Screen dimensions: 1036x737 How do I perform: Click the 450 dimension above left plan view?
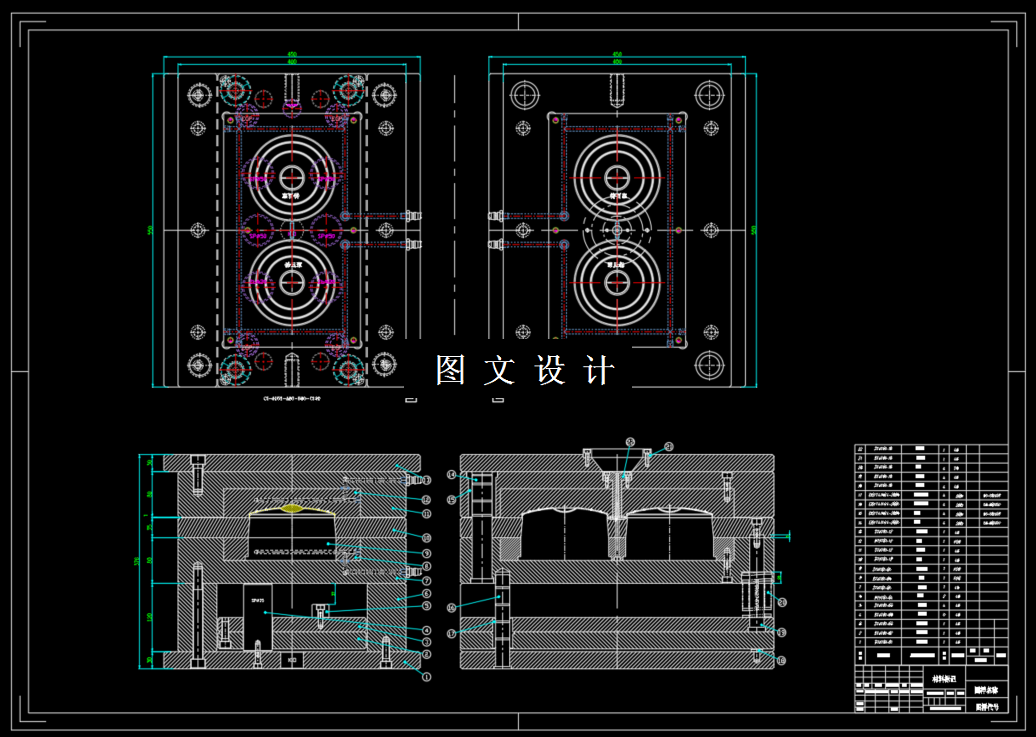pos(292,54)
